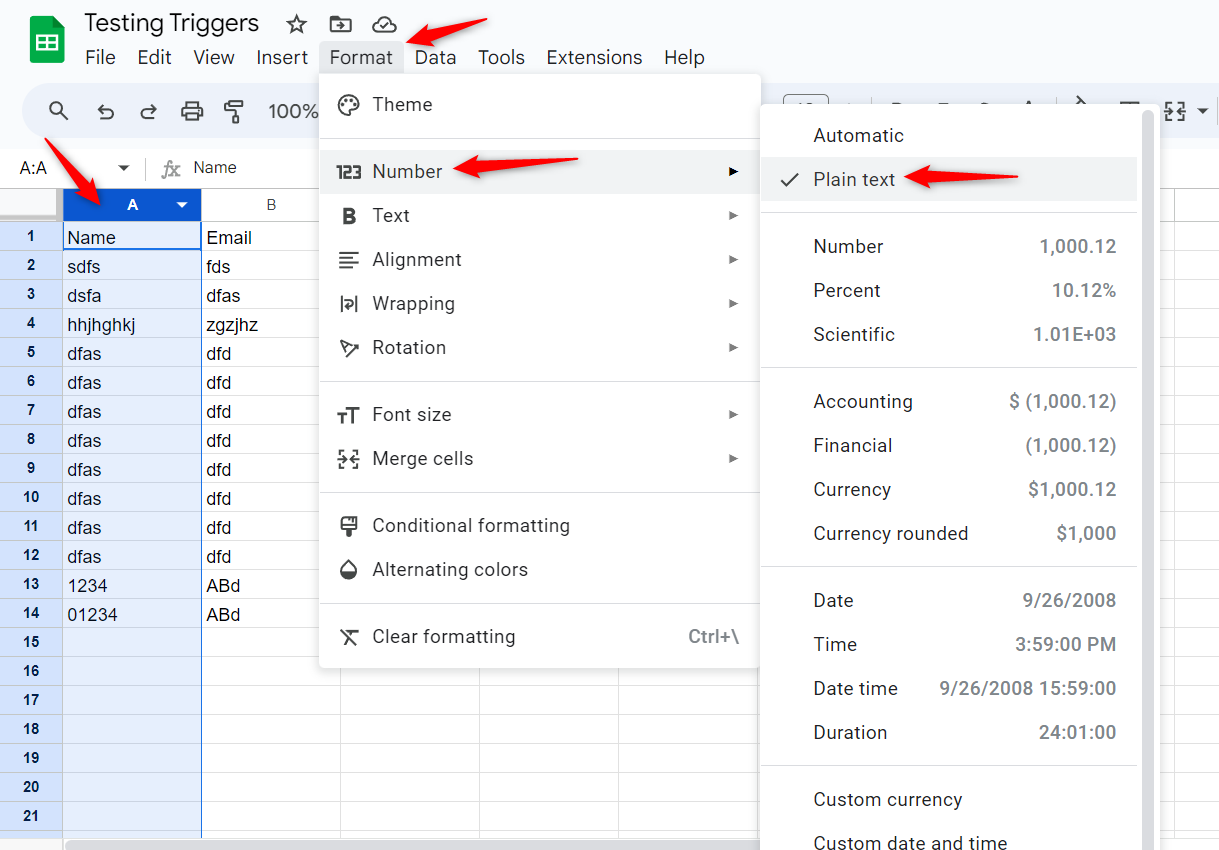The image size is (1219, 850).
Task: Open the Edit menu
Action: click(154, 57)
